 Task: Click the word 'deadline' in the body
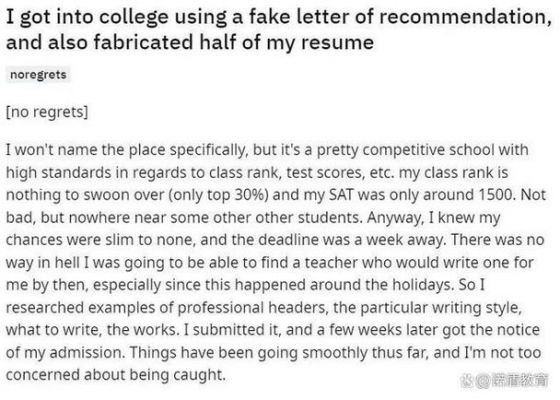(288, 240)
